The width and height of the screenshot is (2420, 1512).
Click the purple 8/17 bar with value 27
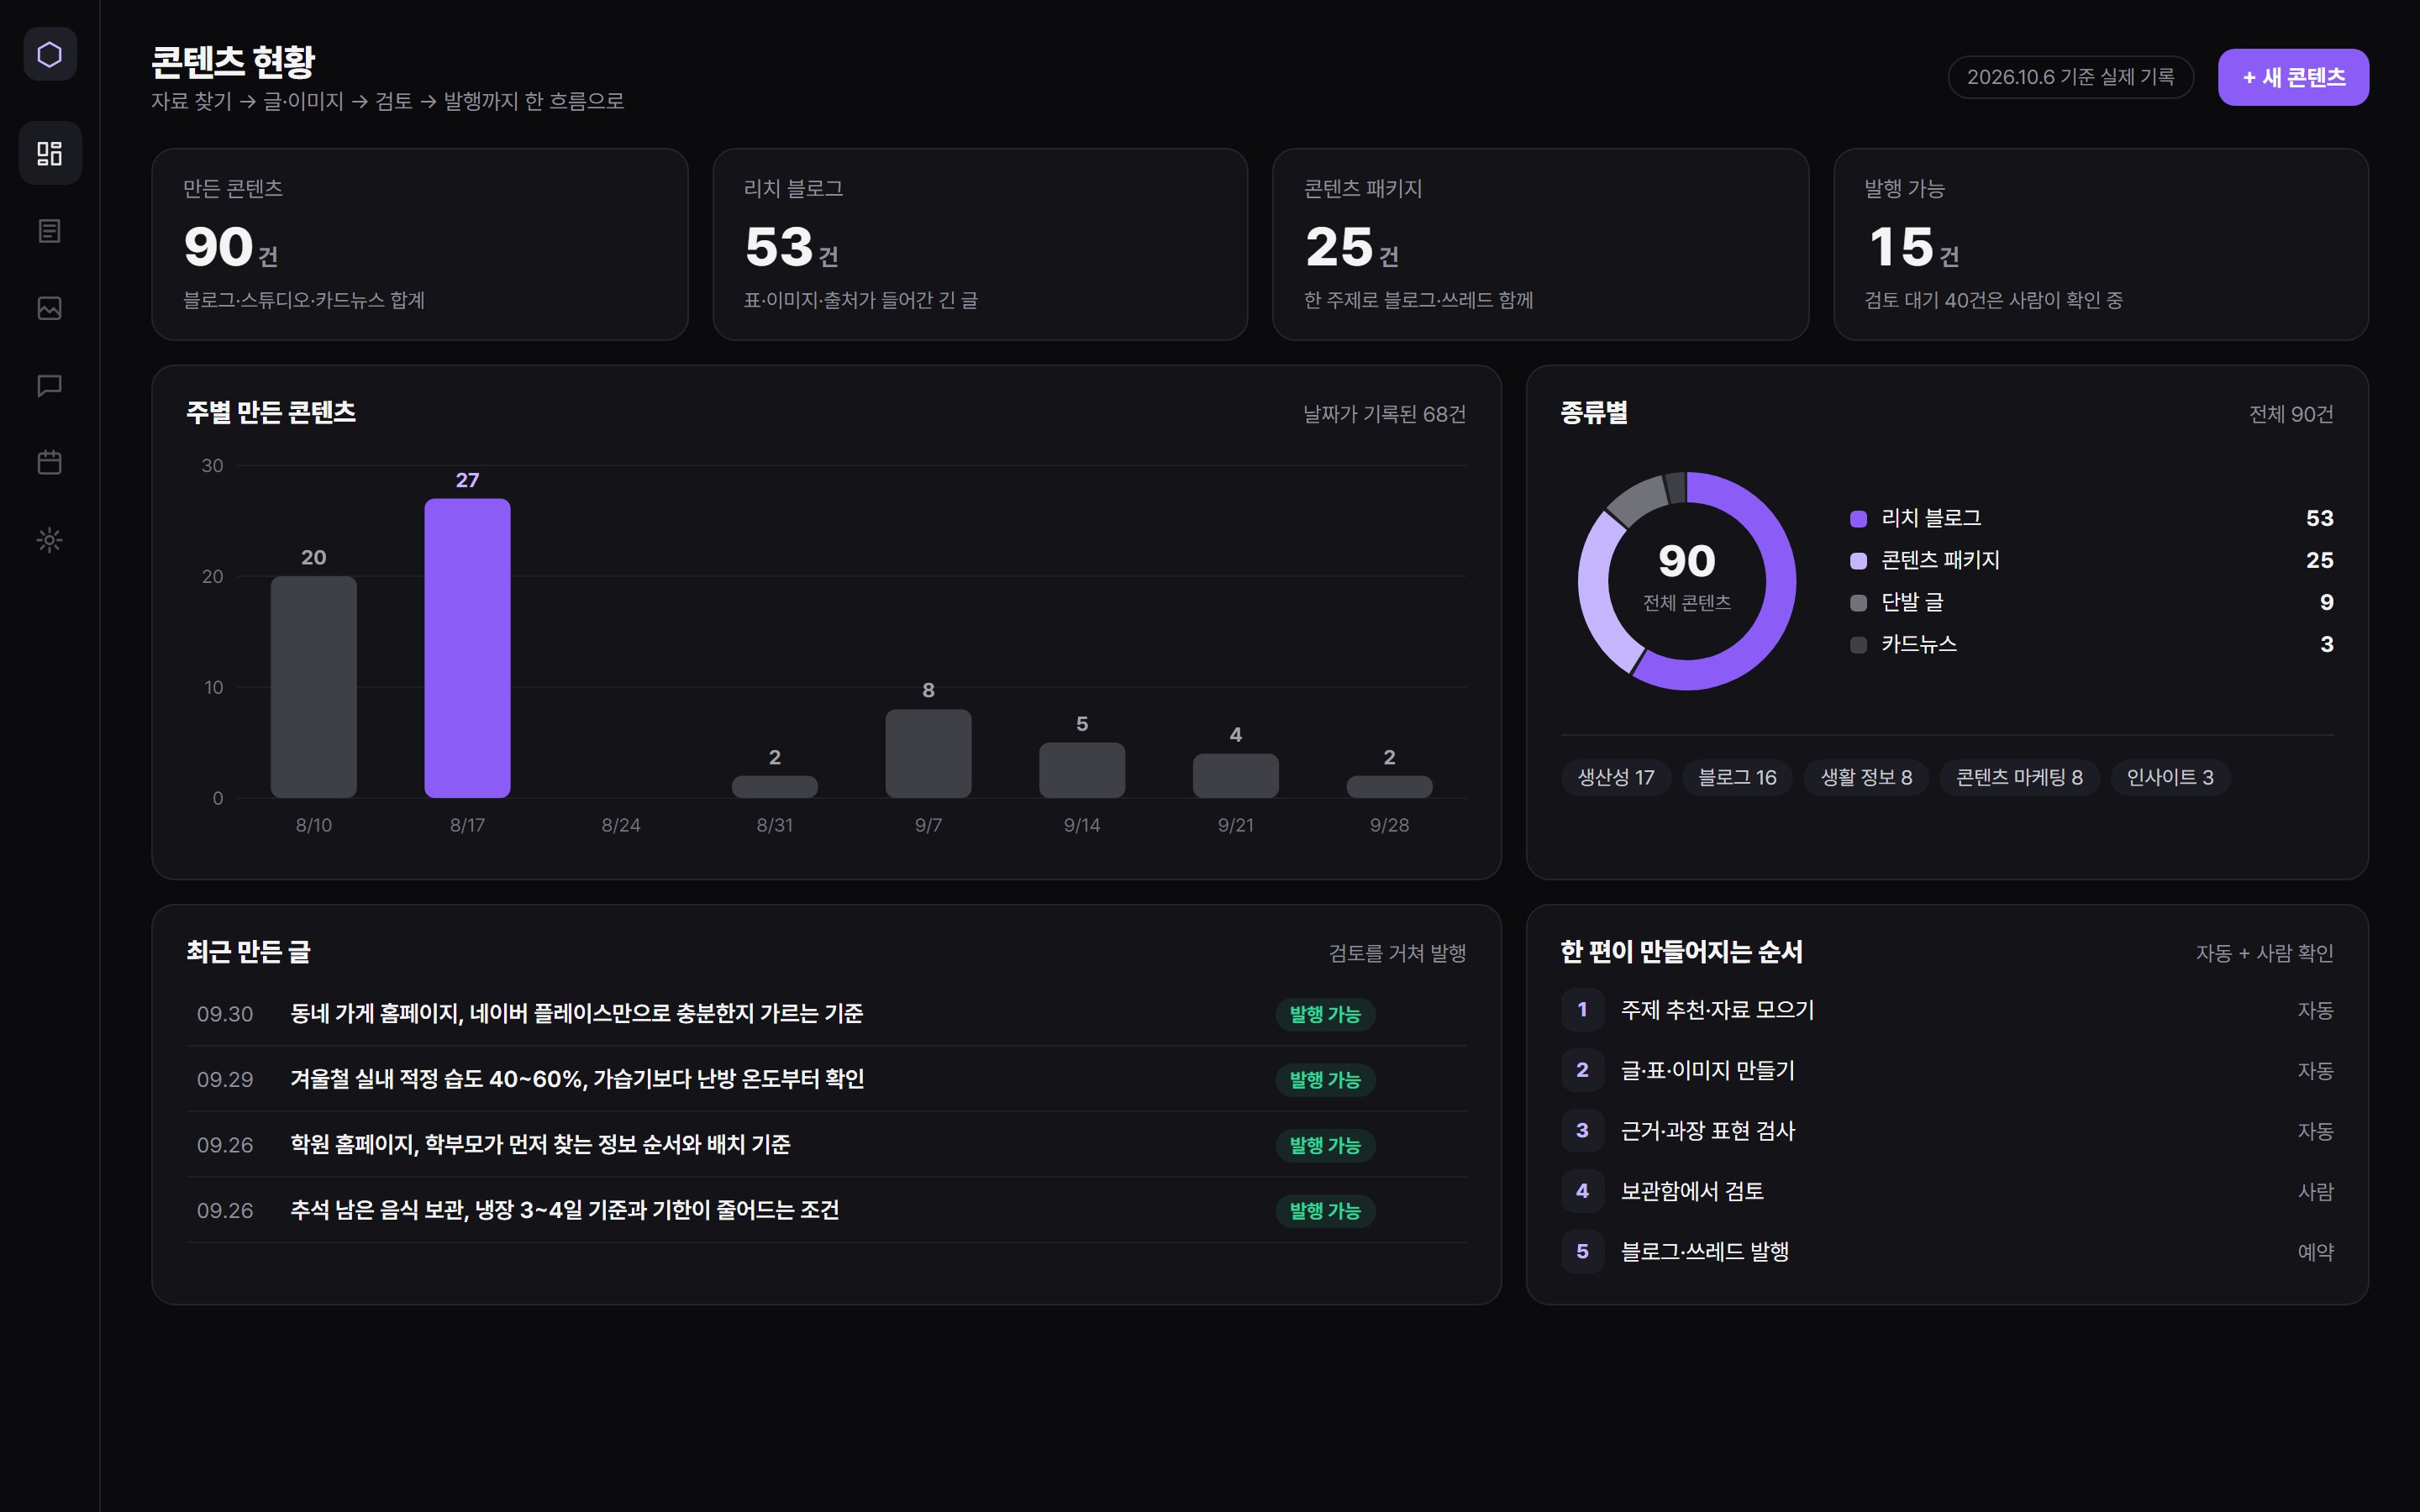[467, 648]
